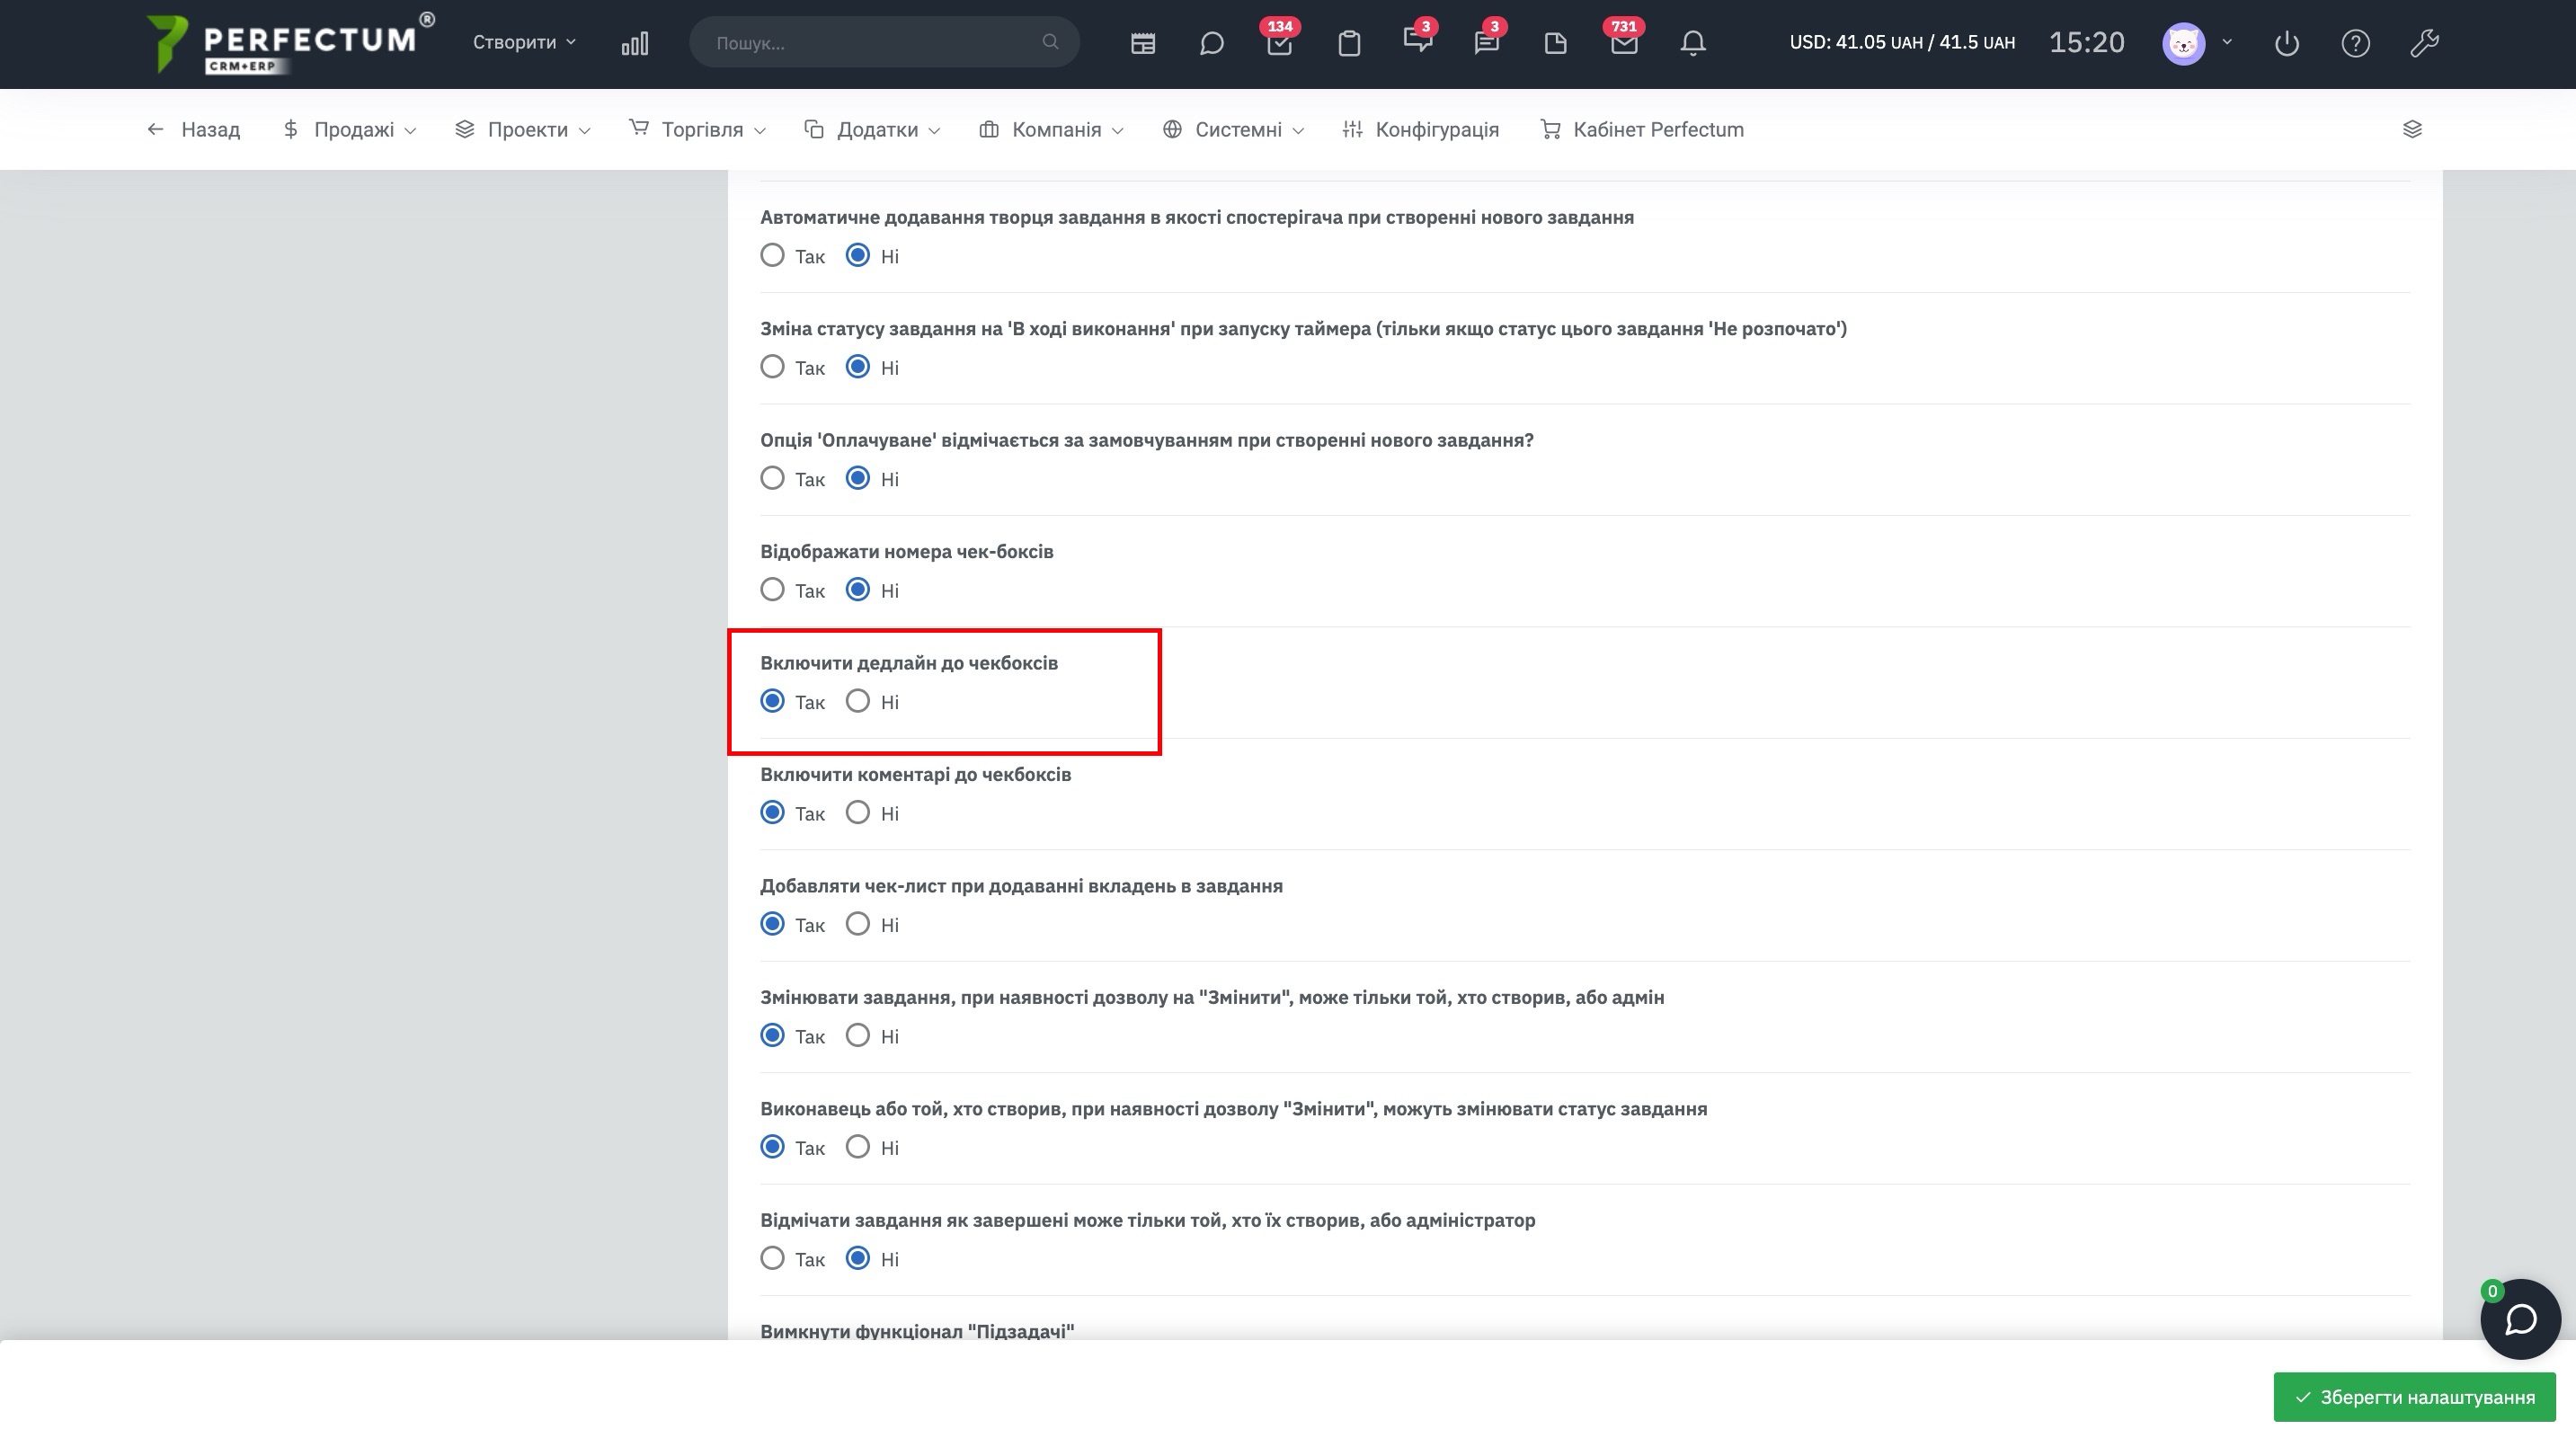Select 'Ні' for checkbox deadline setting
This screenshot has width=2576, height=1447.
(857, 701)
